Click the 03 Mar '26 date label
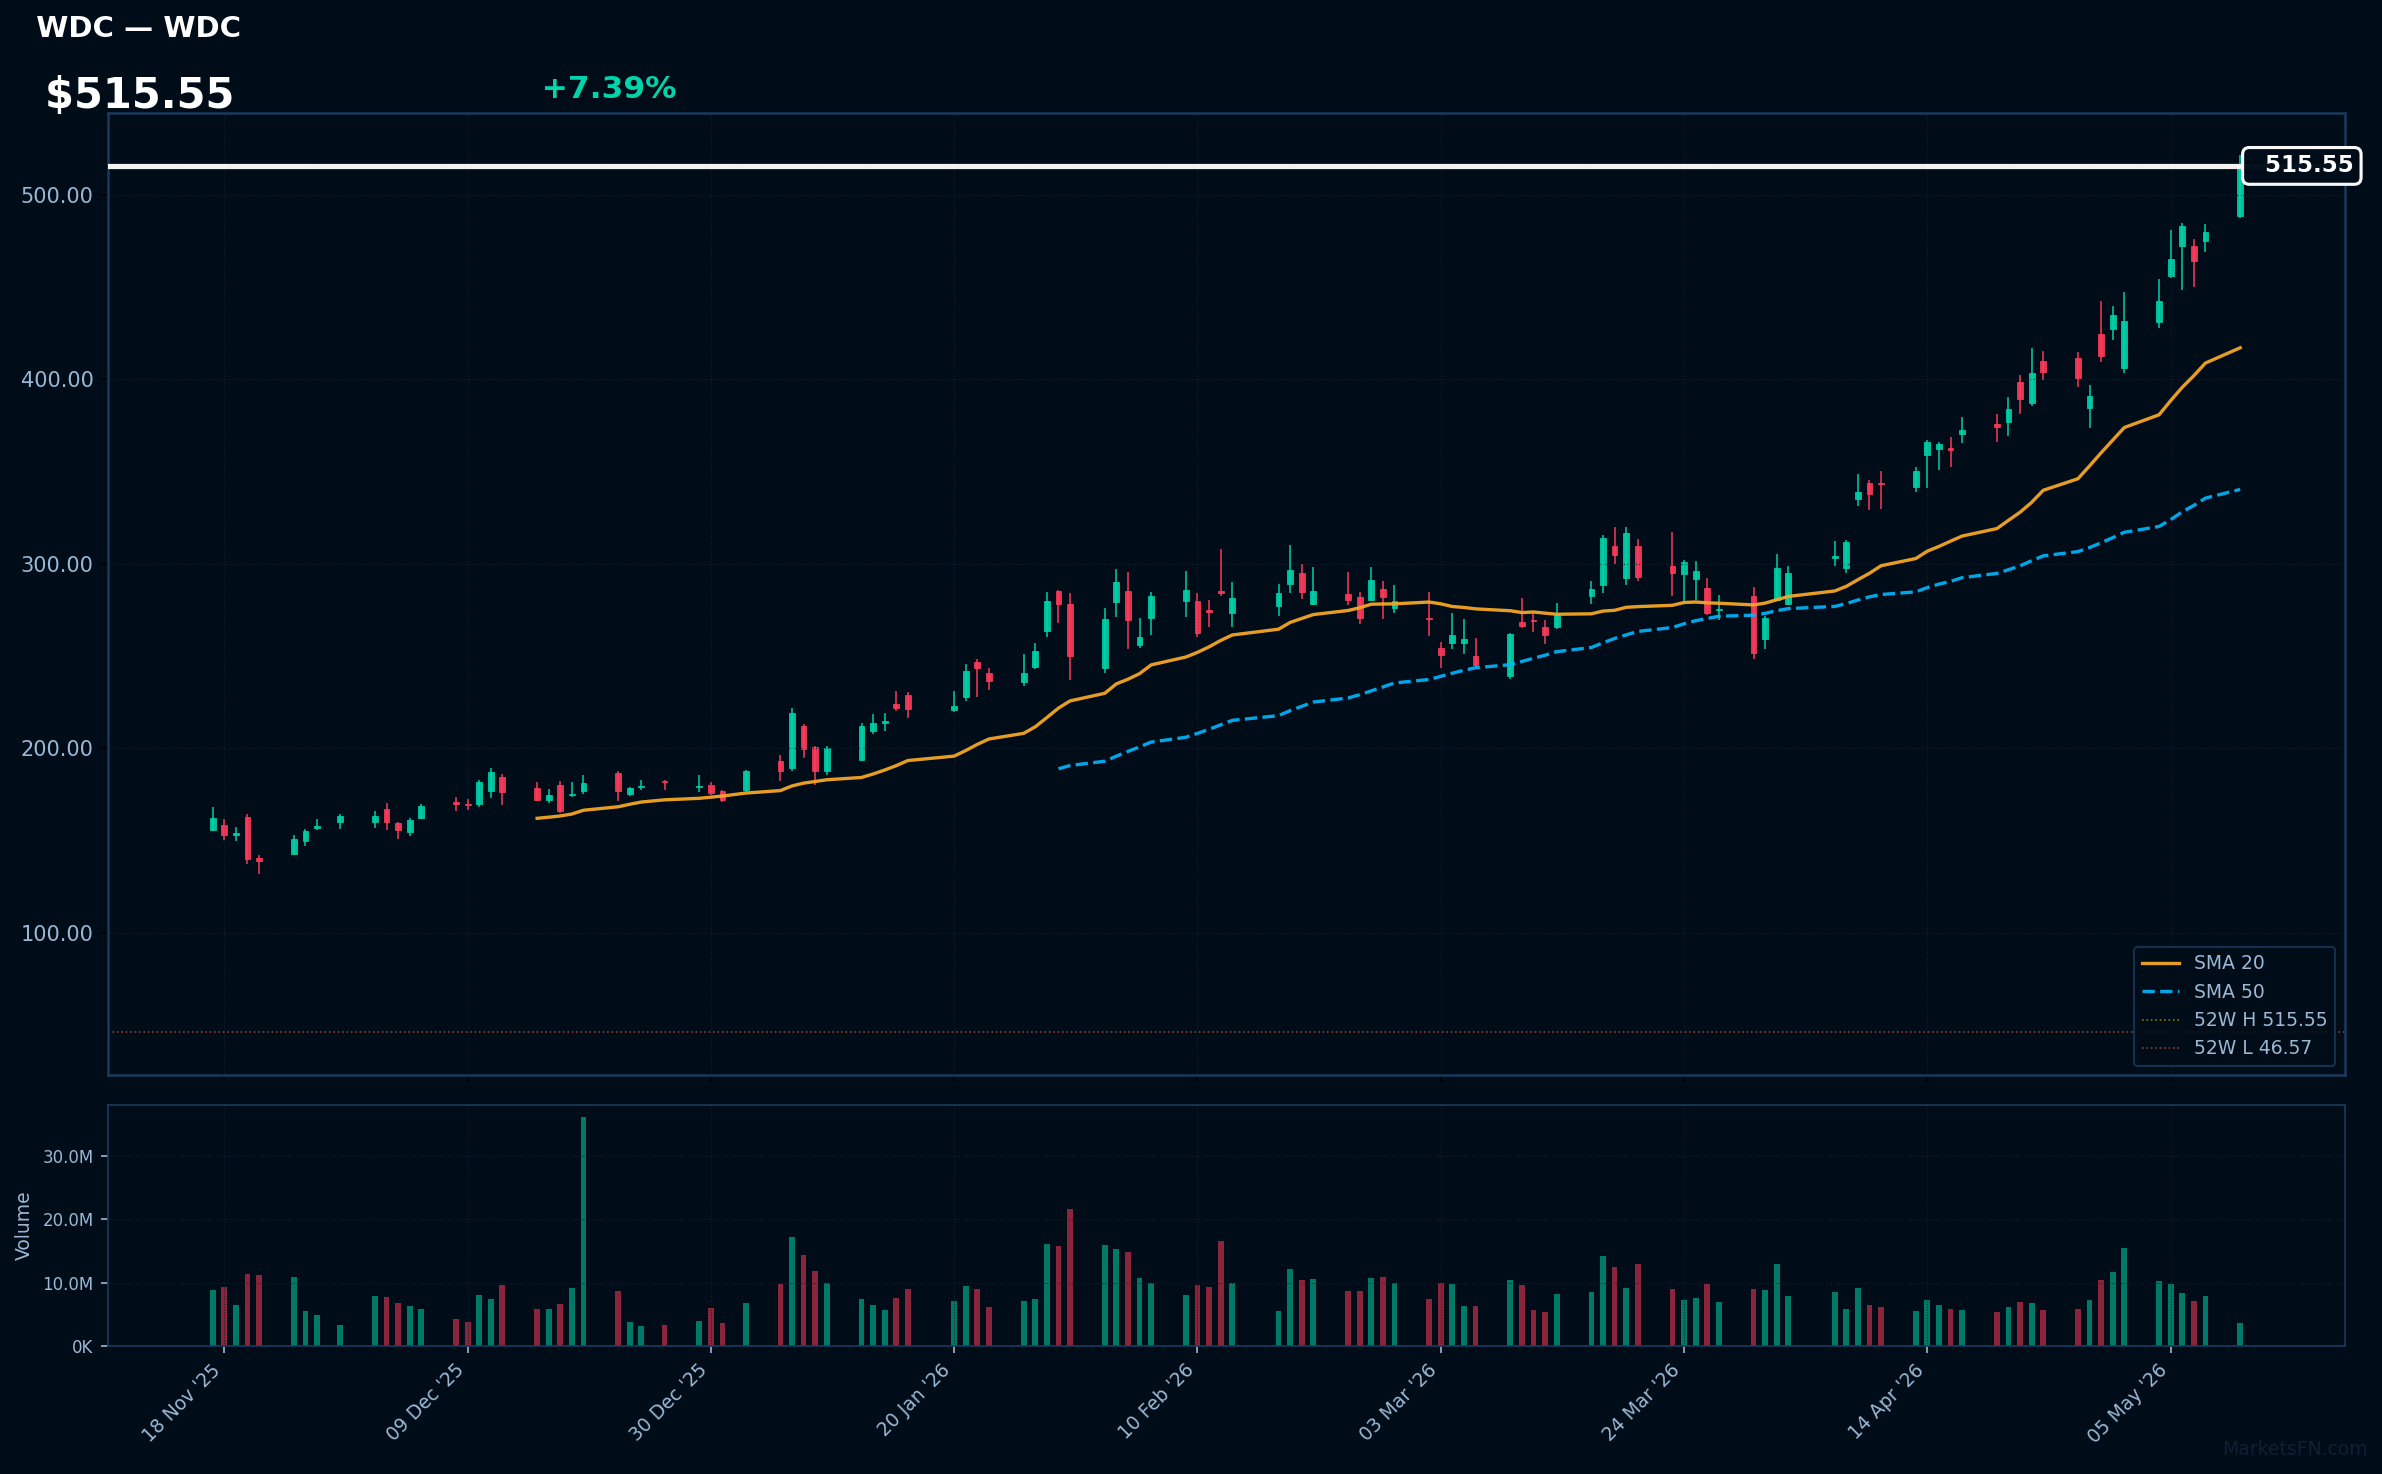 1398,1402
